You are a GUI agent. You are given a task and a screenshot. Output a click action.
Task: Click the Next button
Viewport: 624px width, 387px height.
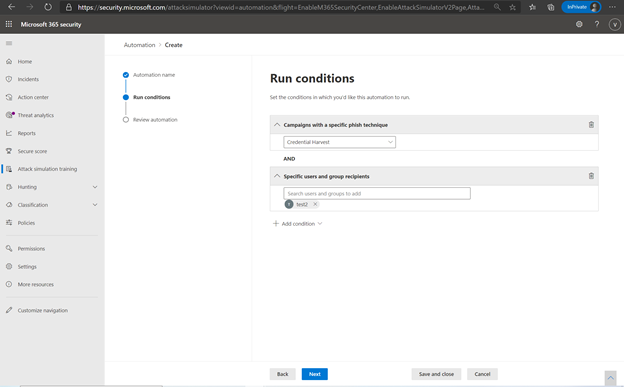(314, 374)
